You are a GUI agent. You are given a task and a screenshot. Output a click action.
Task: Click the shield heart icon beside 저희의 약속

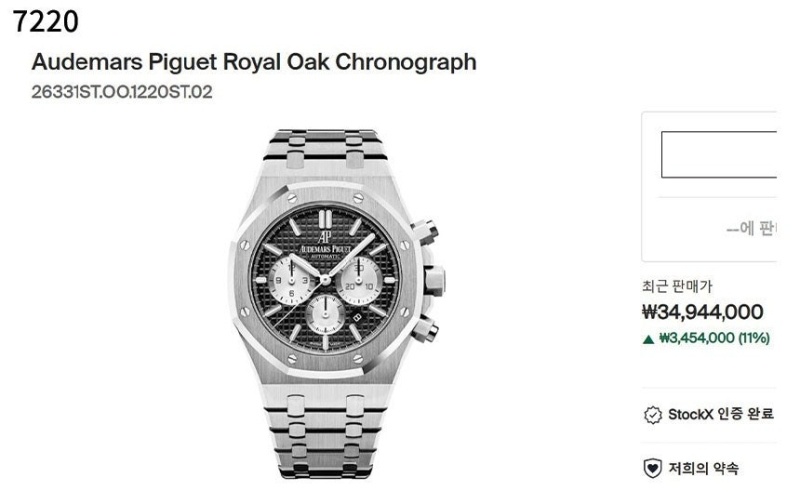(652, 467)
